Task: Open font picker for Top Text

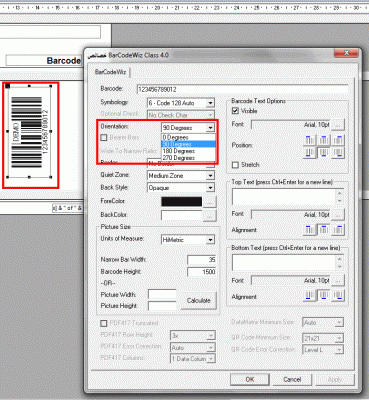Action: (338, 215)
